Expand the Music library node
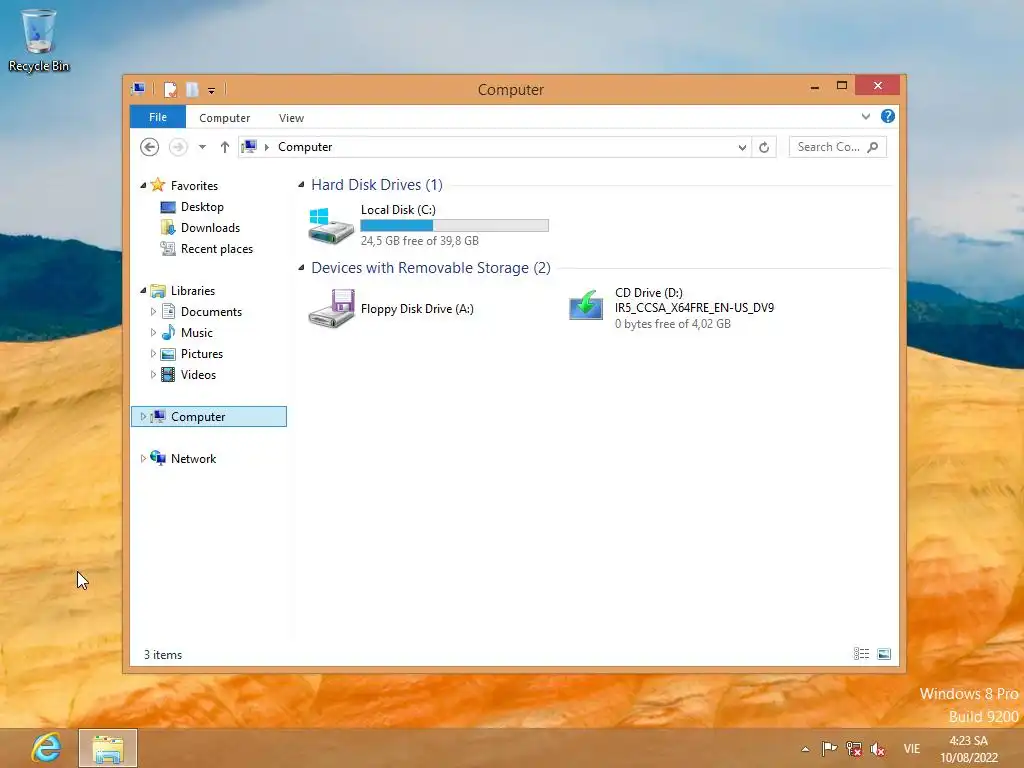The image size is (1024, 768). click(153, 332)
